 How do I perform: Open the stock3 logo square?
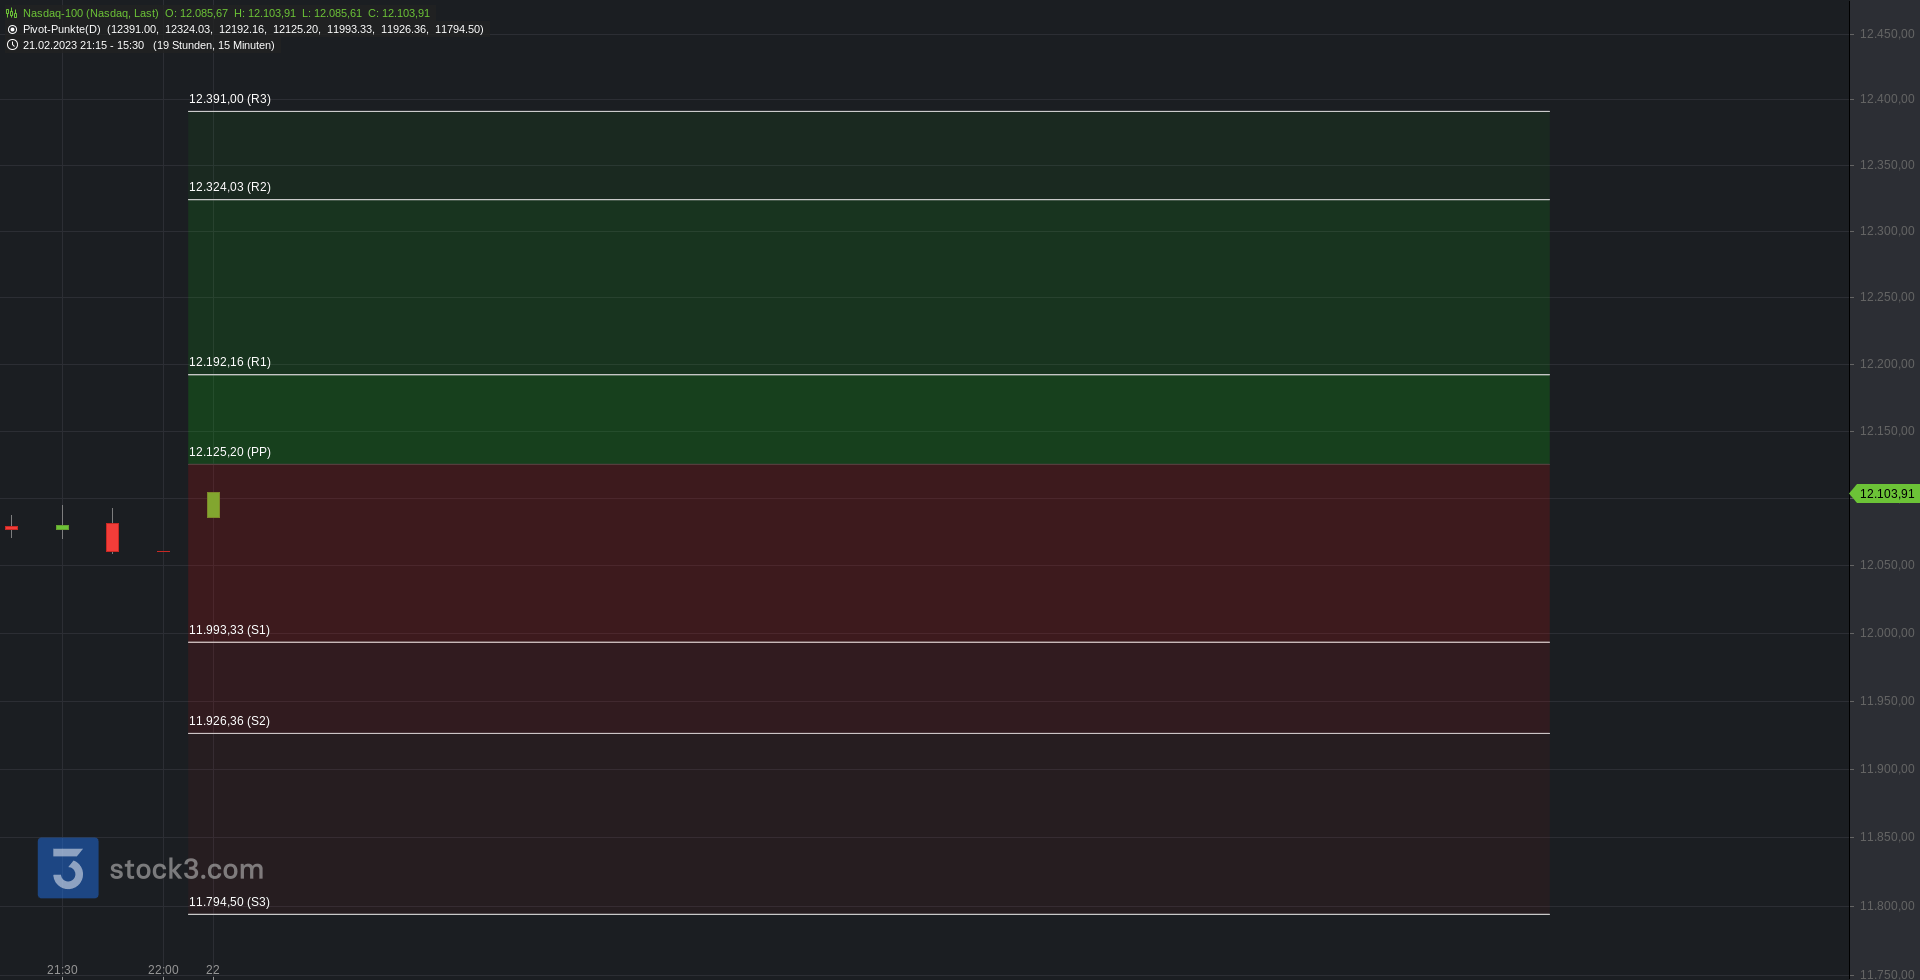(x=68, y=867)
